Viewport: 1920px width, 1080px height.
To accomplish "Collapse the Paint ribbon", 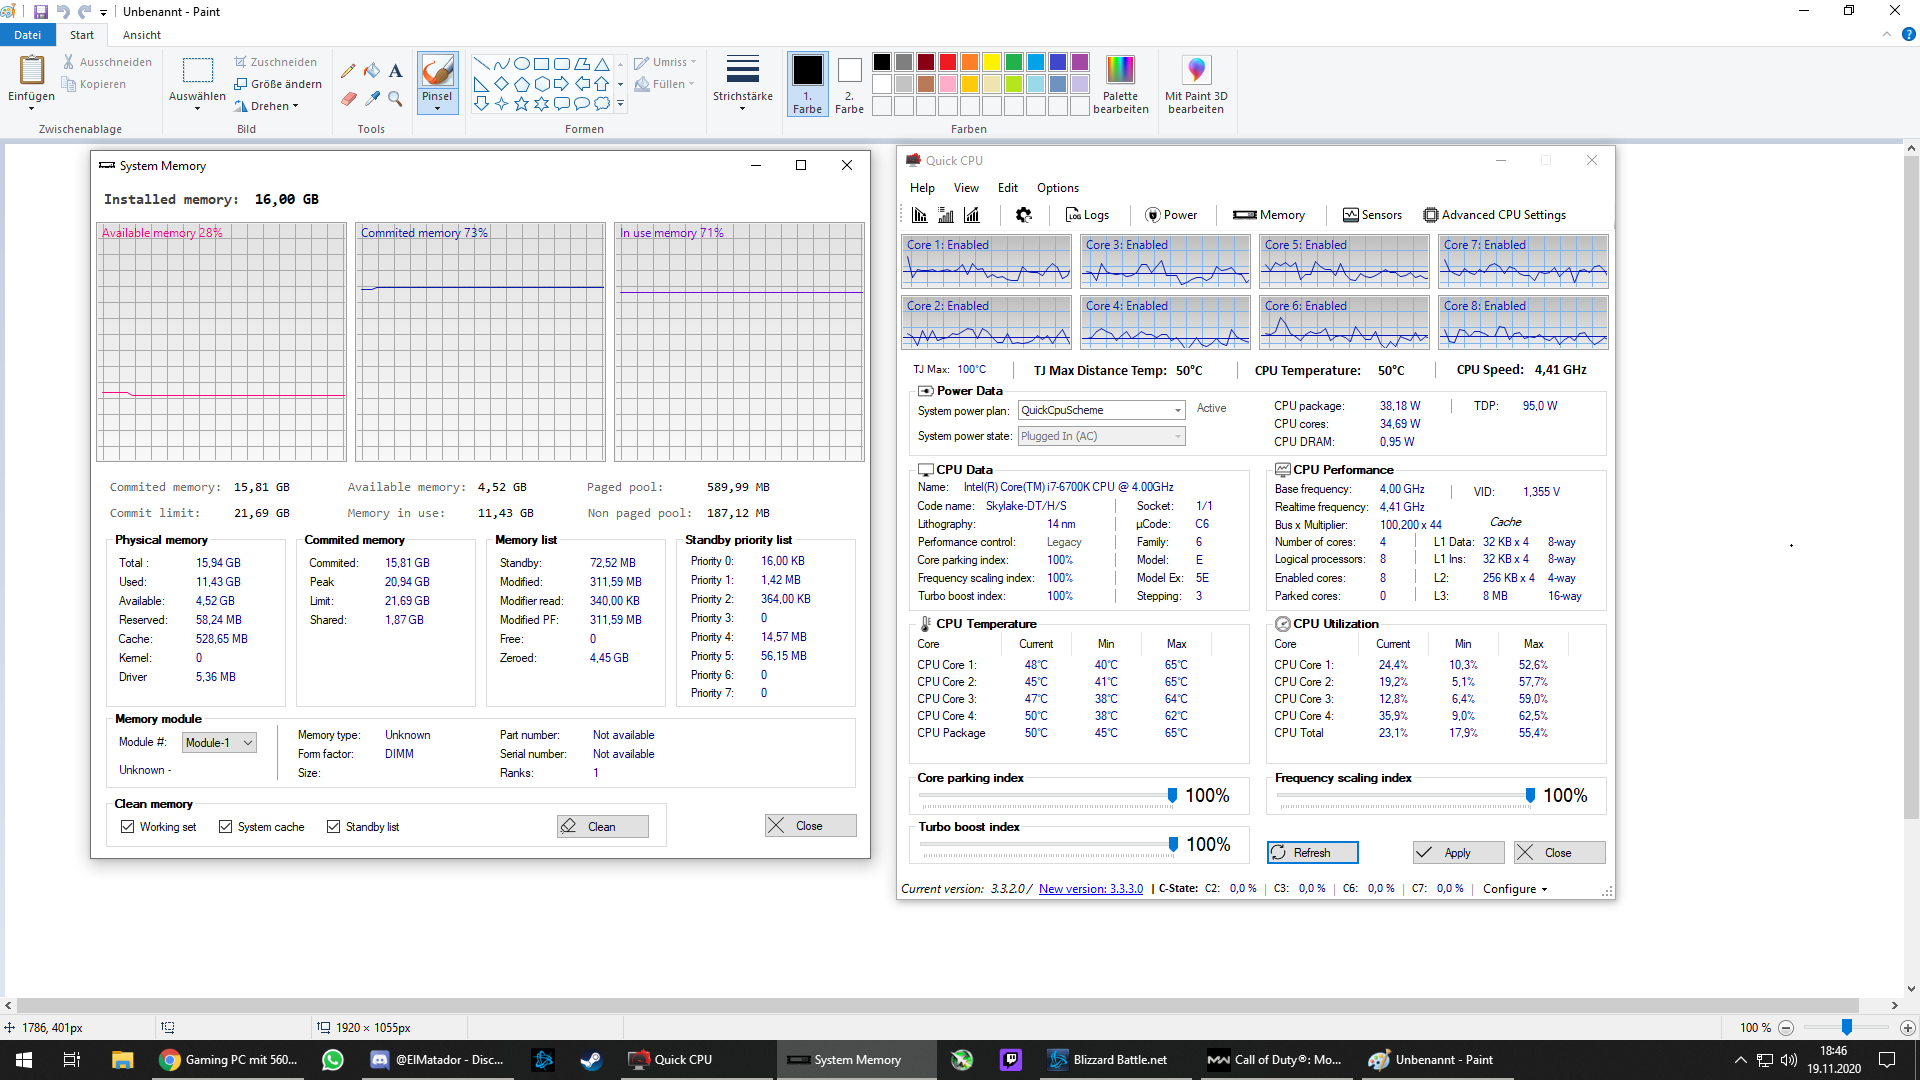I will coord(1887,34).
